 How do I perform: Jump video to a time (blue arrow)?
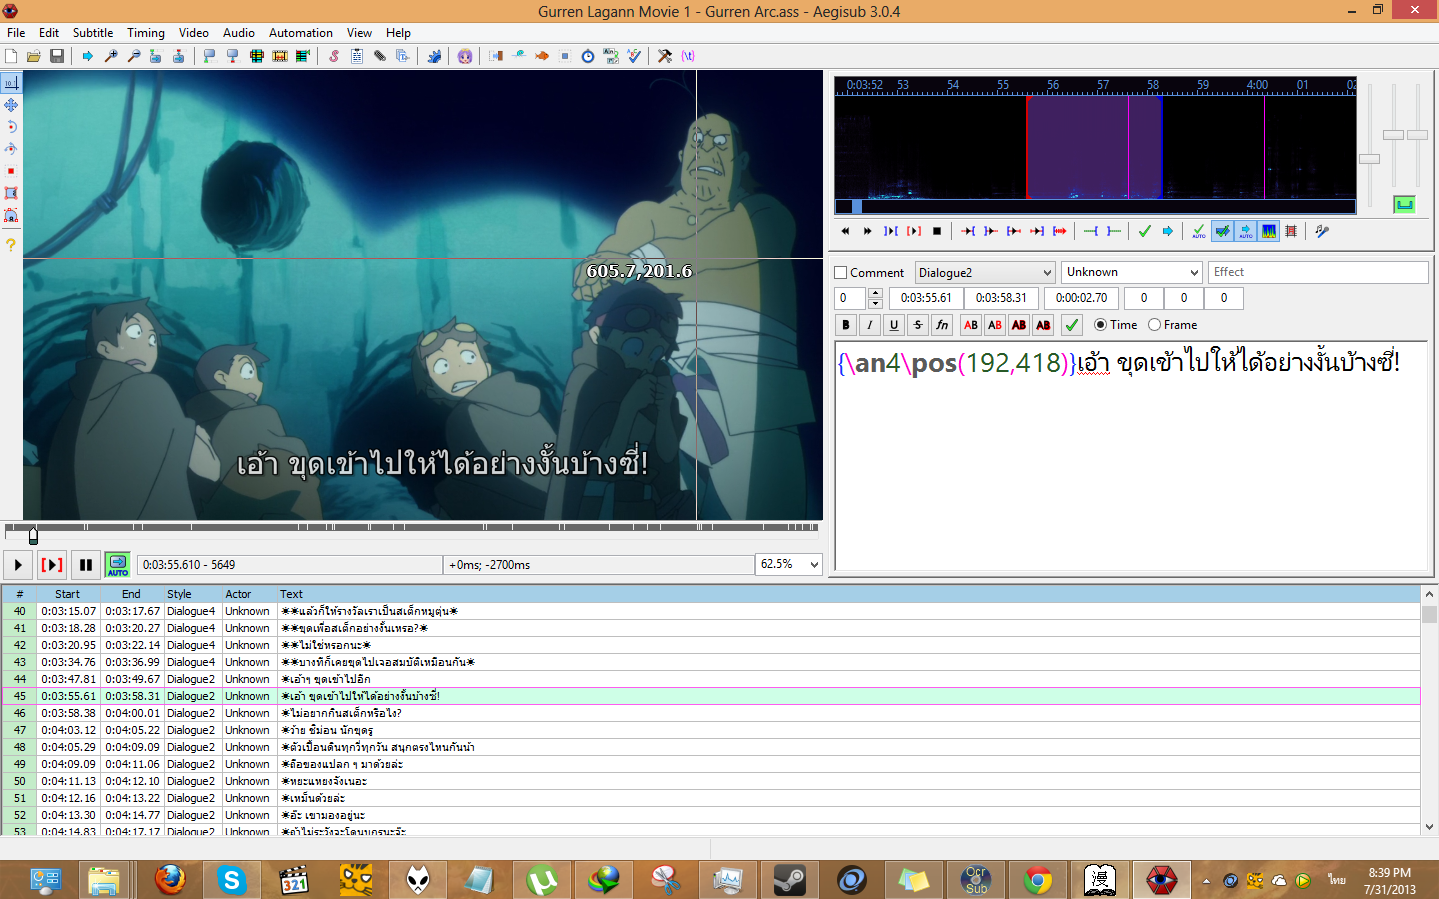pyautogui.click(x=88, y=56)
